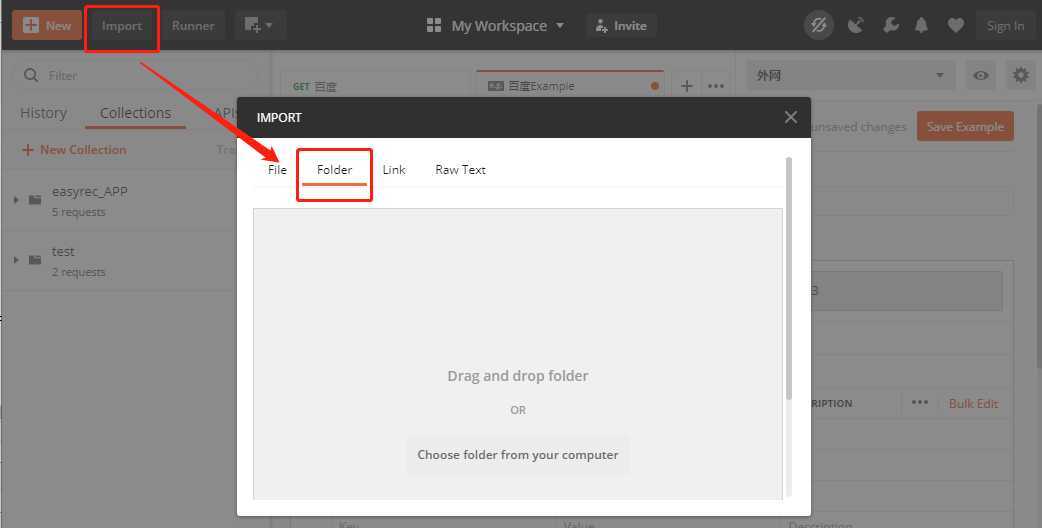Select the Raw Text tab in Import

pyautogui.click(x=460, y=169)
